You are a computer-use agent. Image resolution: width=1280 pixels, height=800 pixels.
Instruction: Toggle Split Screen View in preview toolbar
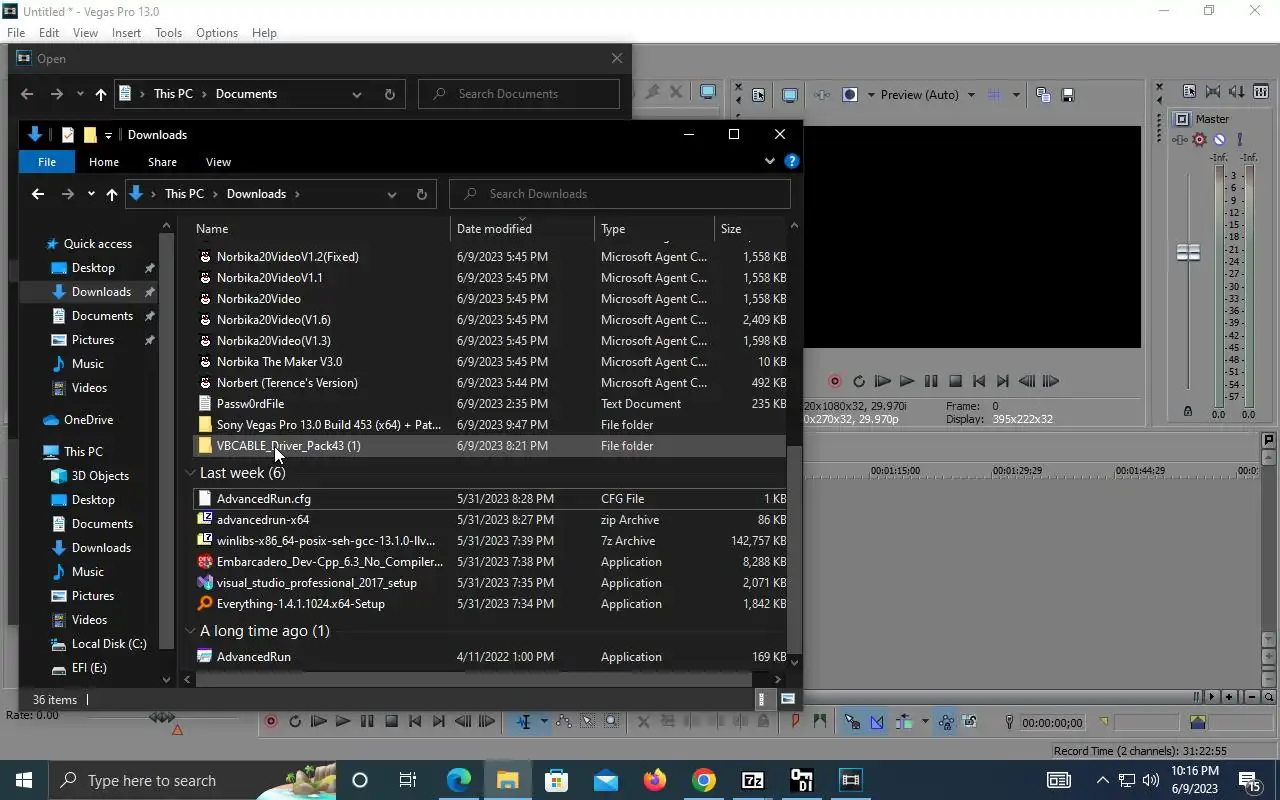(850, 95)
